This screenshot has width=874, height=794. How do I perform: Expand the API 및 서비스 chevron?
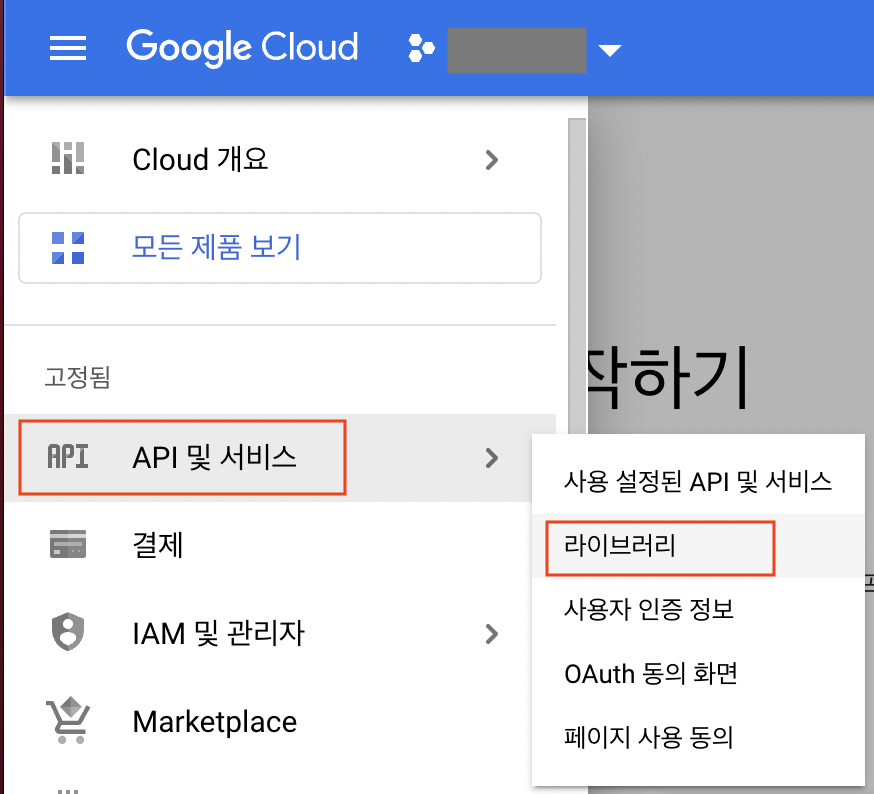pos(491,458)
